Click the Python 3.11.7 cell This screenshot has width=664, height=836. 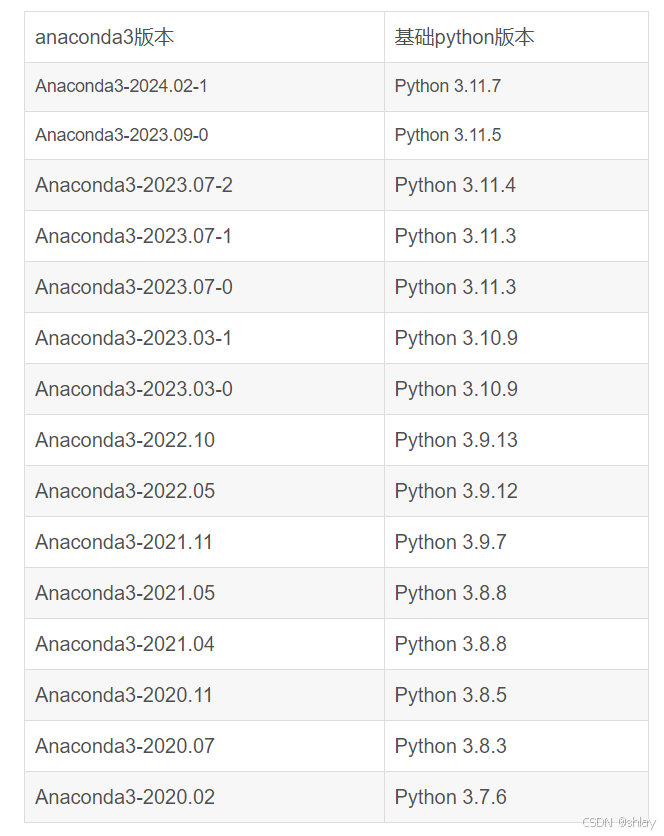516,87
